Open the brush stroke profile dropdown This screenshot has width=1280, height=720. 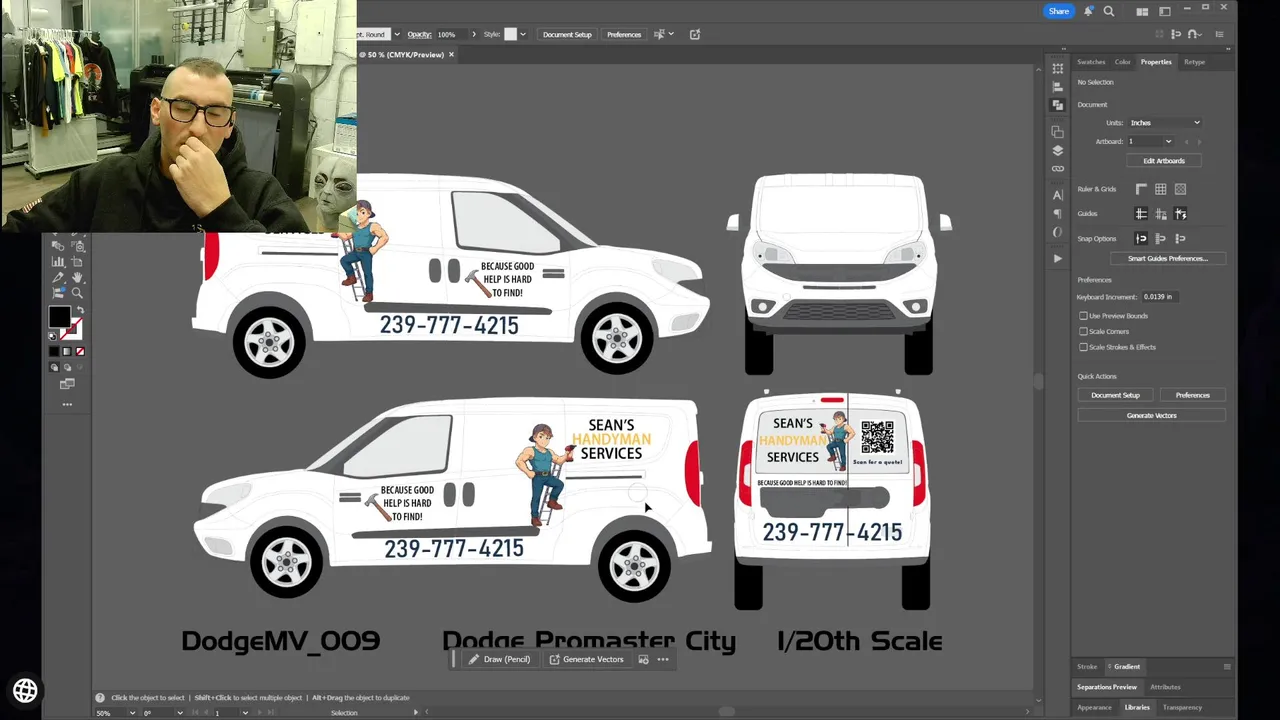396,34
